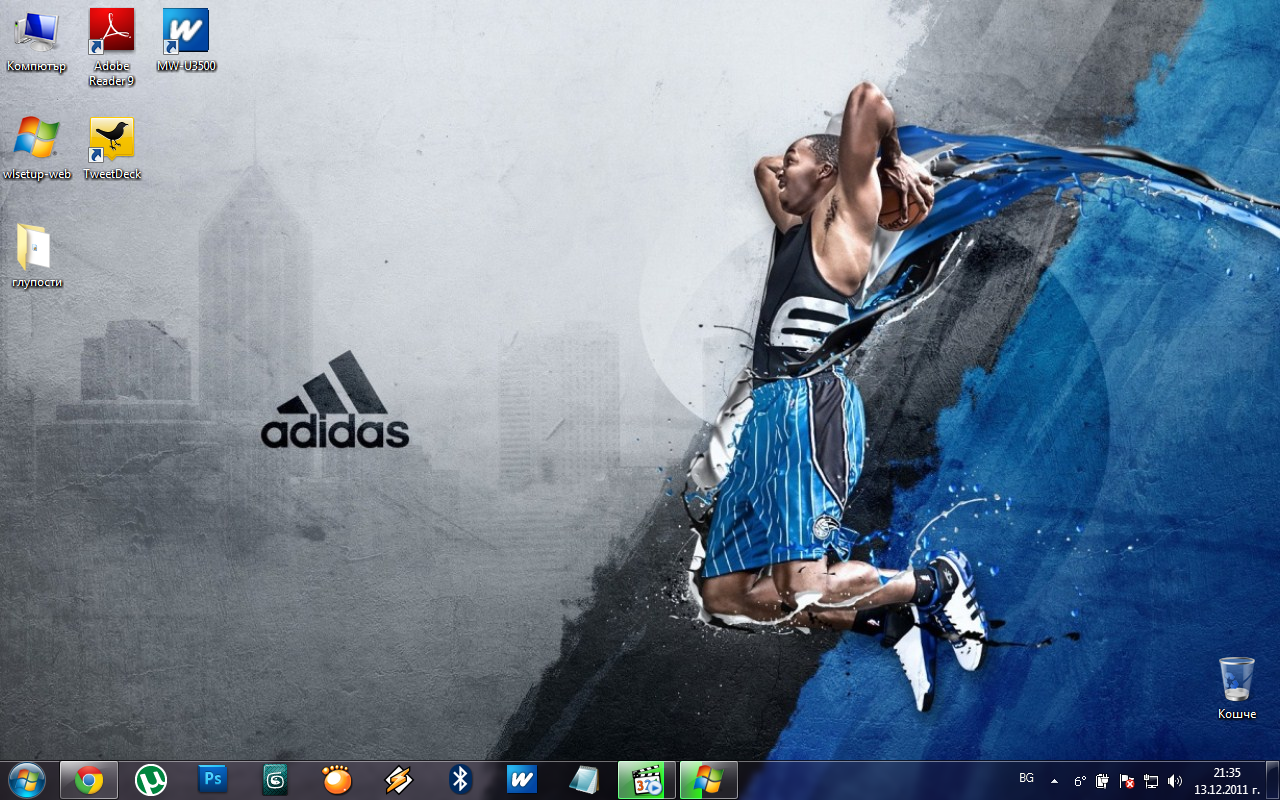Open the BG language indicator
1280x800 pixels.
[1026, 778]
